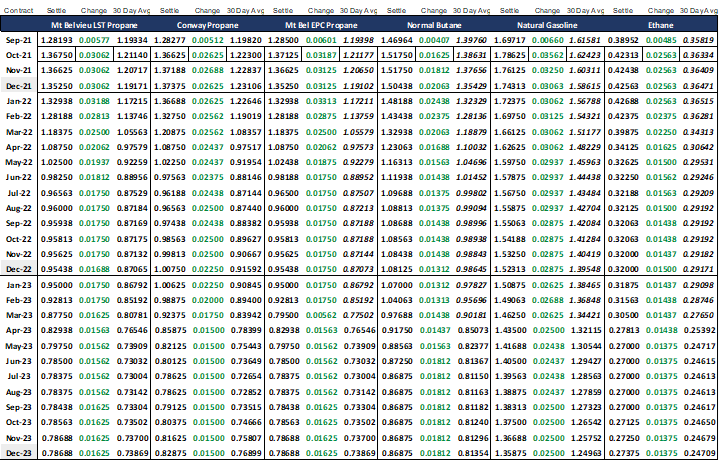719x461 pixels.
Task: Click the Natural Gasoline 30 day average 1.24963
Action: coord(585,453)
